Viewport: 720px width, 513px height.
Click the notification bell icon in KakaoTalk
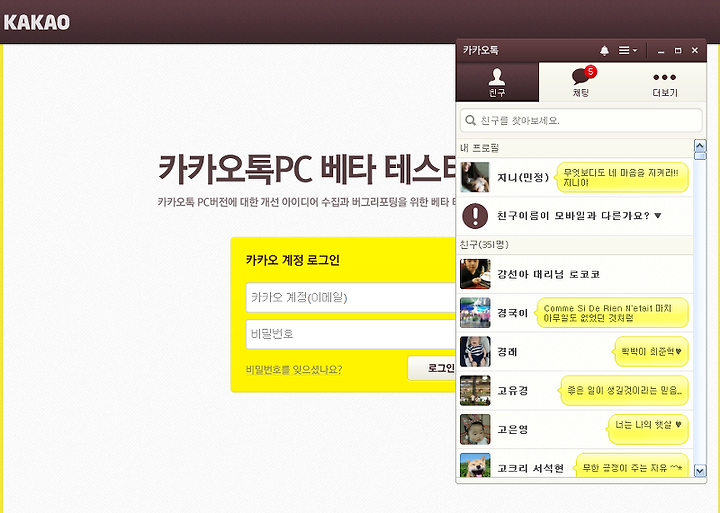click(x=604, y=51)
